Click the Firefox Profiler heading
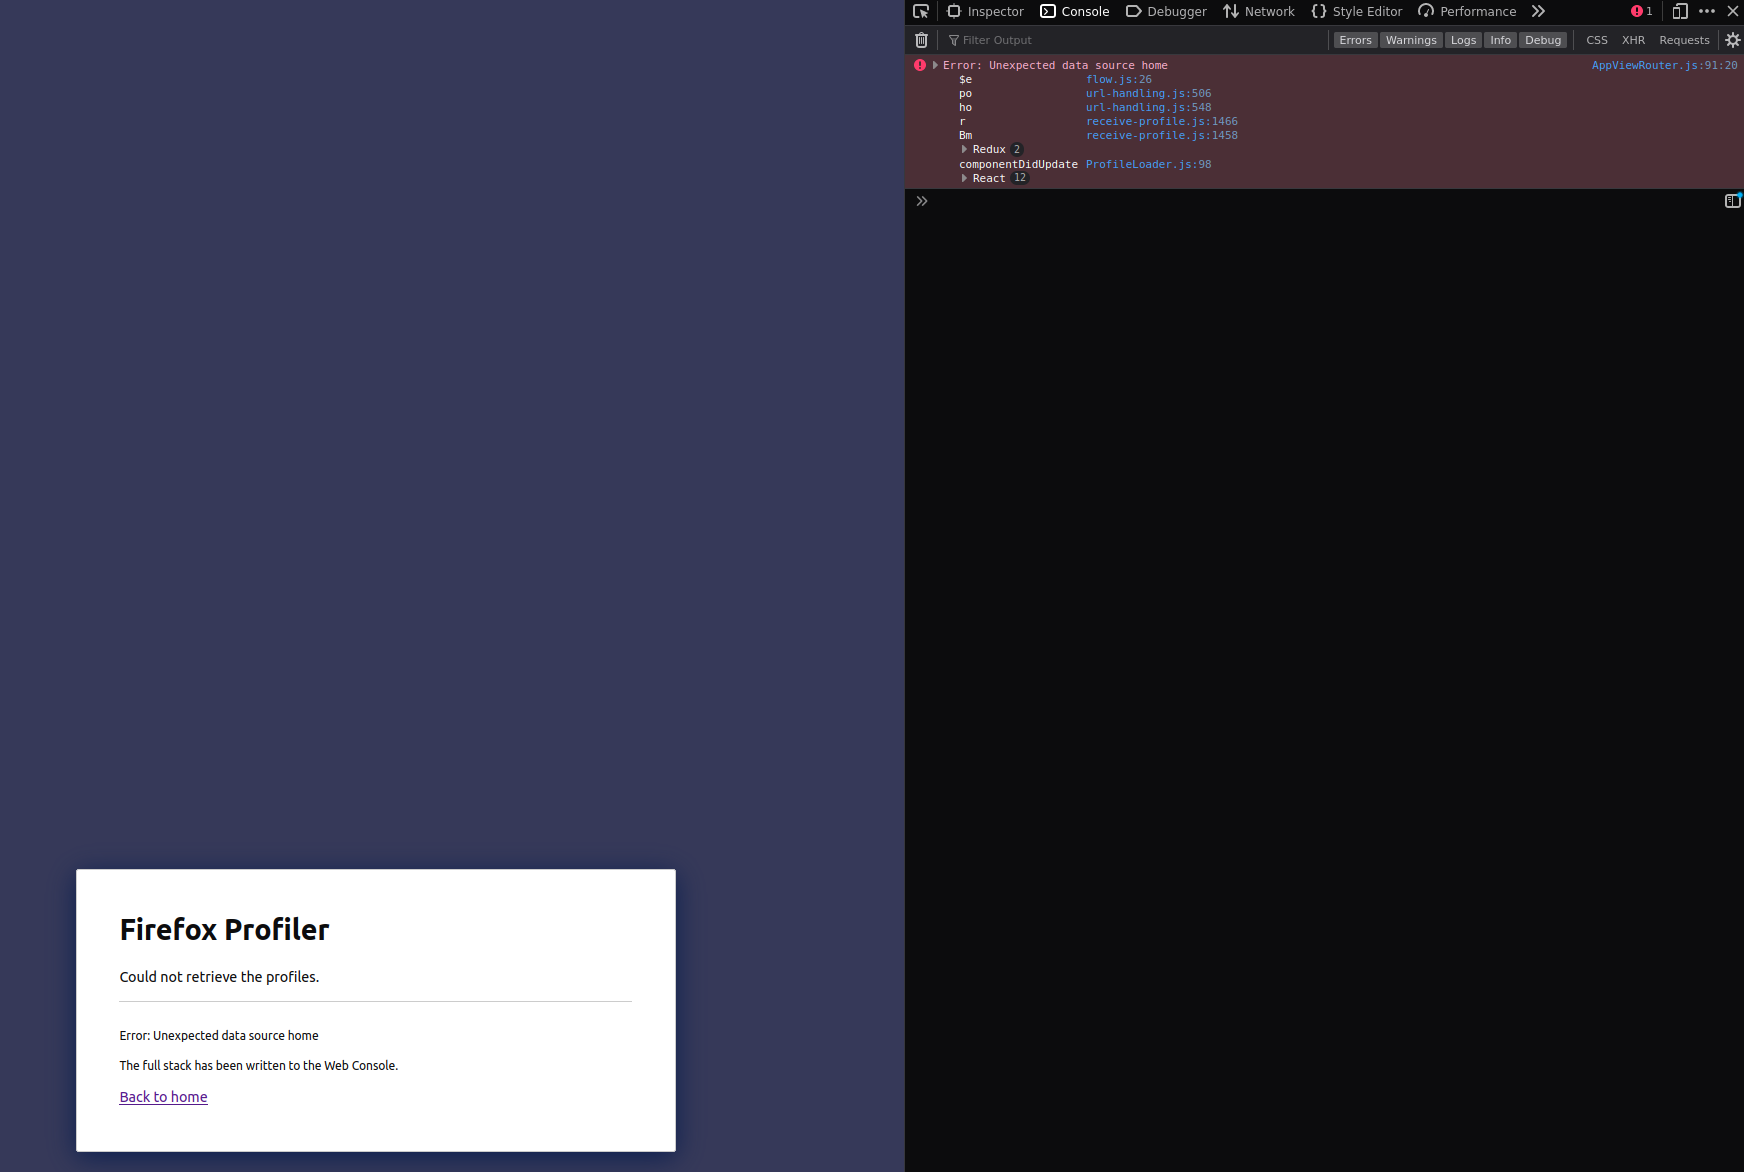 tap(224, 930)
